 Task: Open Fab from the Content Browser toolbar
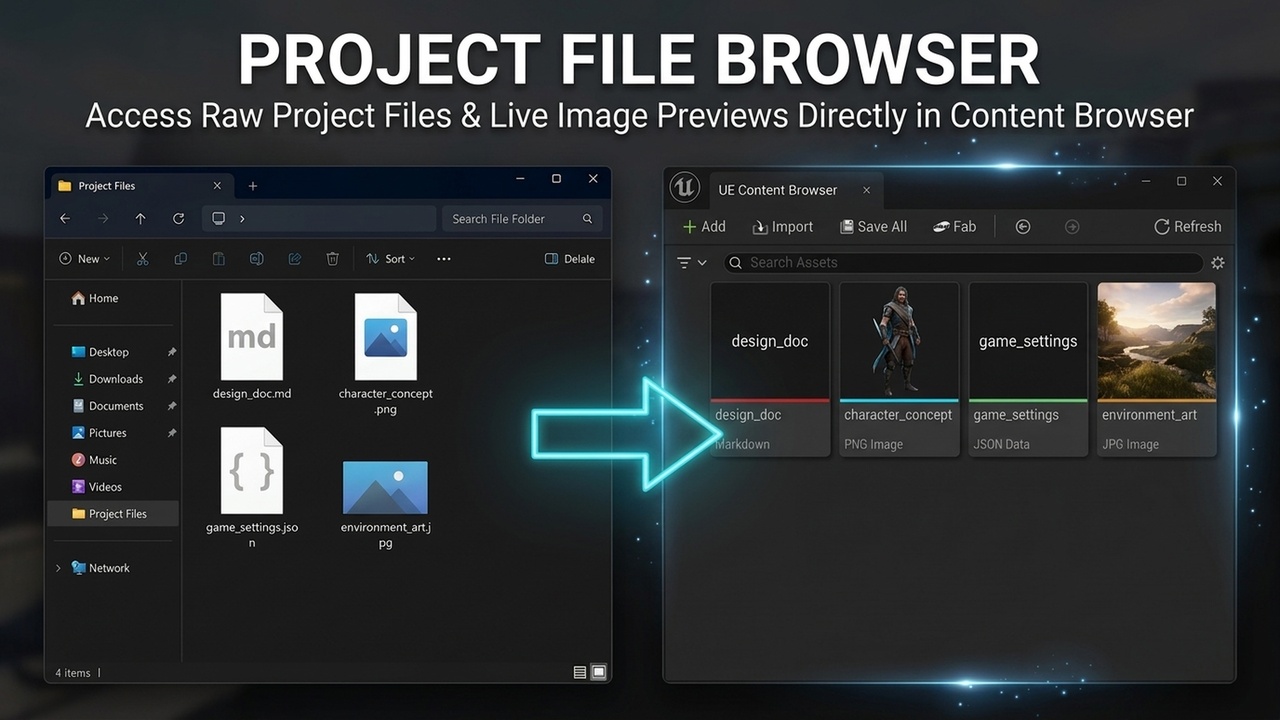pos(954,227)
